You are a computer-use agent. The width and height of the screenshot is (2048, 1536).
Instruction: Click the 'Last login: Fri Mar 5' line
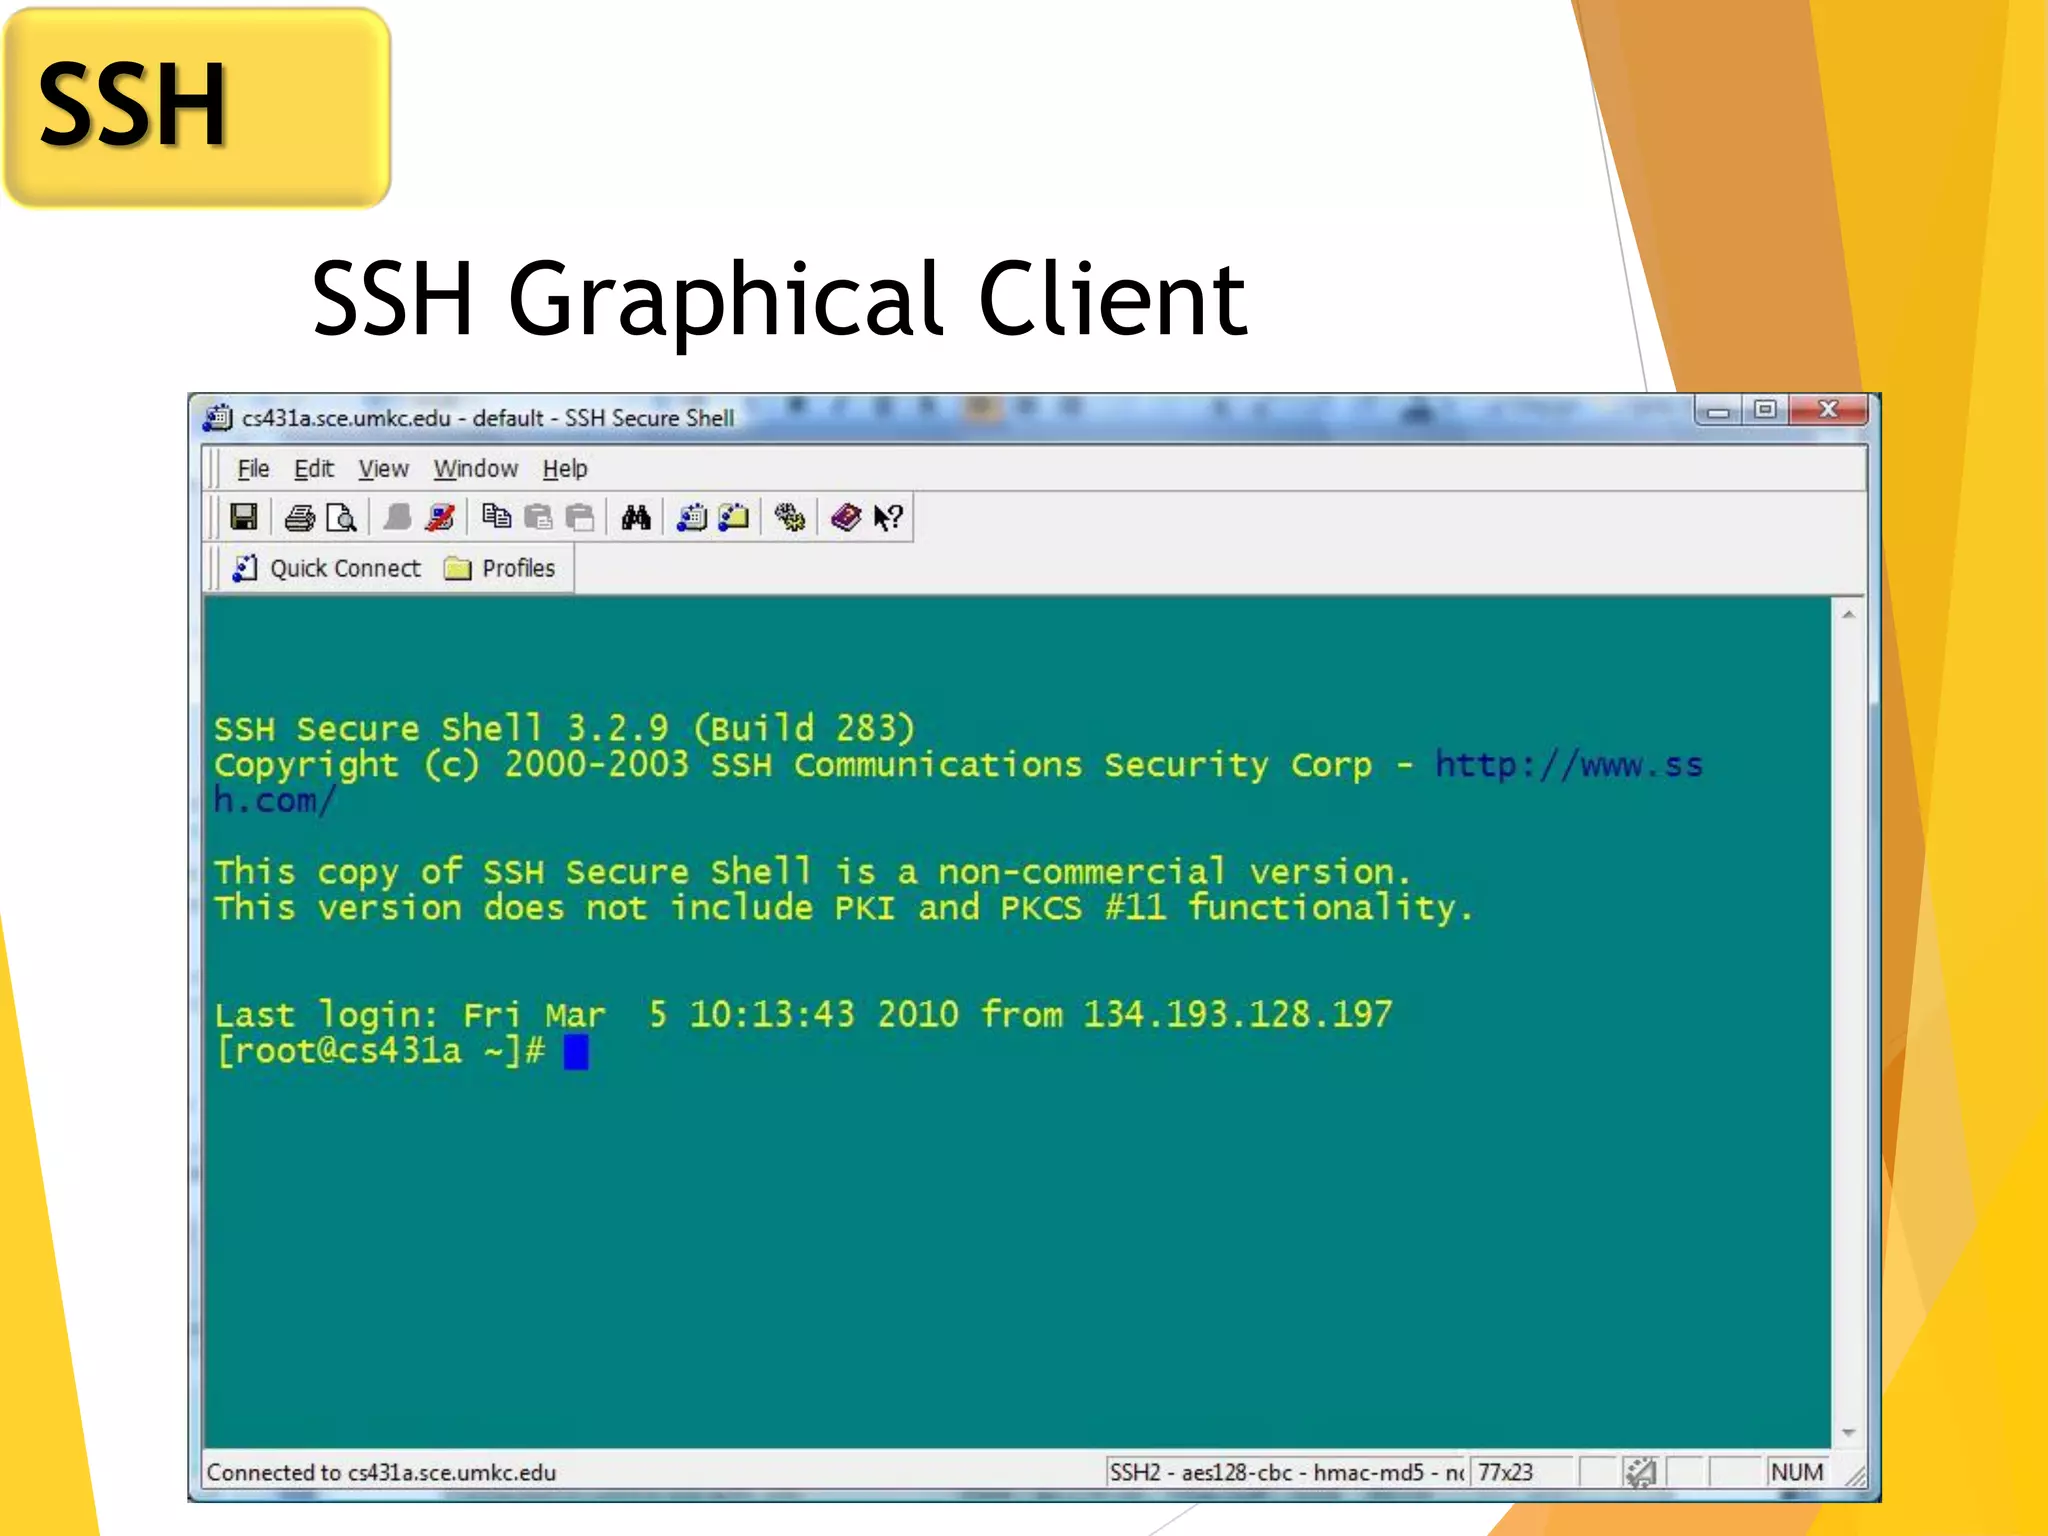[803, 1014]
